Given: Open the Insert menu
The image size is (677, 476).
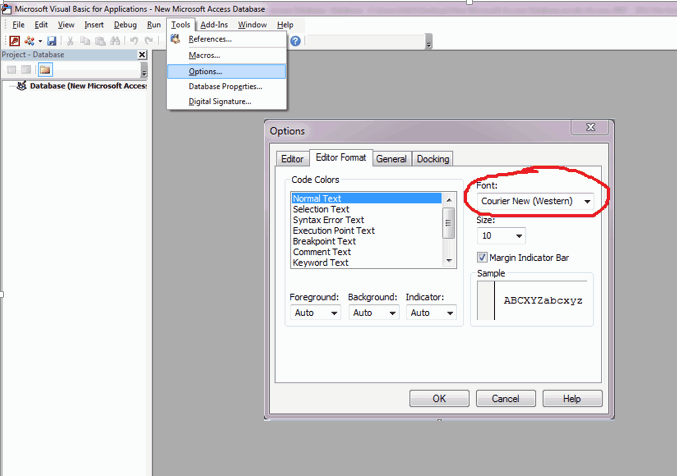Looking at the screenshot, I should [94, 25].
